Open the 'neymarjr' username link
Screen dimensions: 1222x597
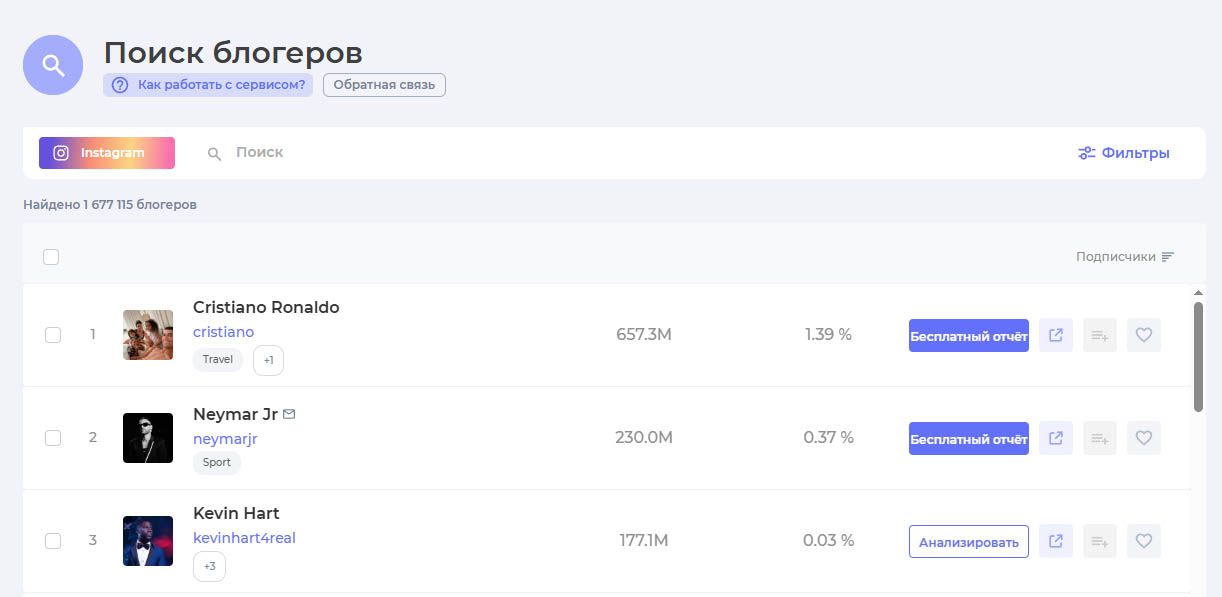225,439
